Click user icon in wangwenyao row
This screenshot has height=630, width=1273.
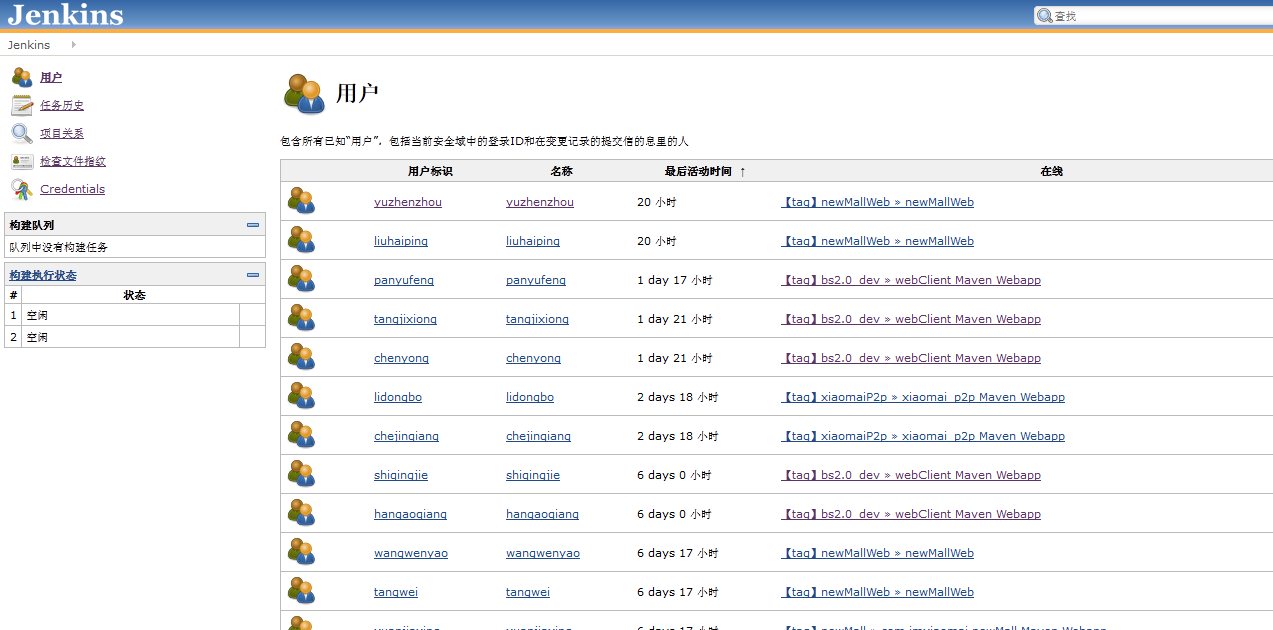coord(301,552)
